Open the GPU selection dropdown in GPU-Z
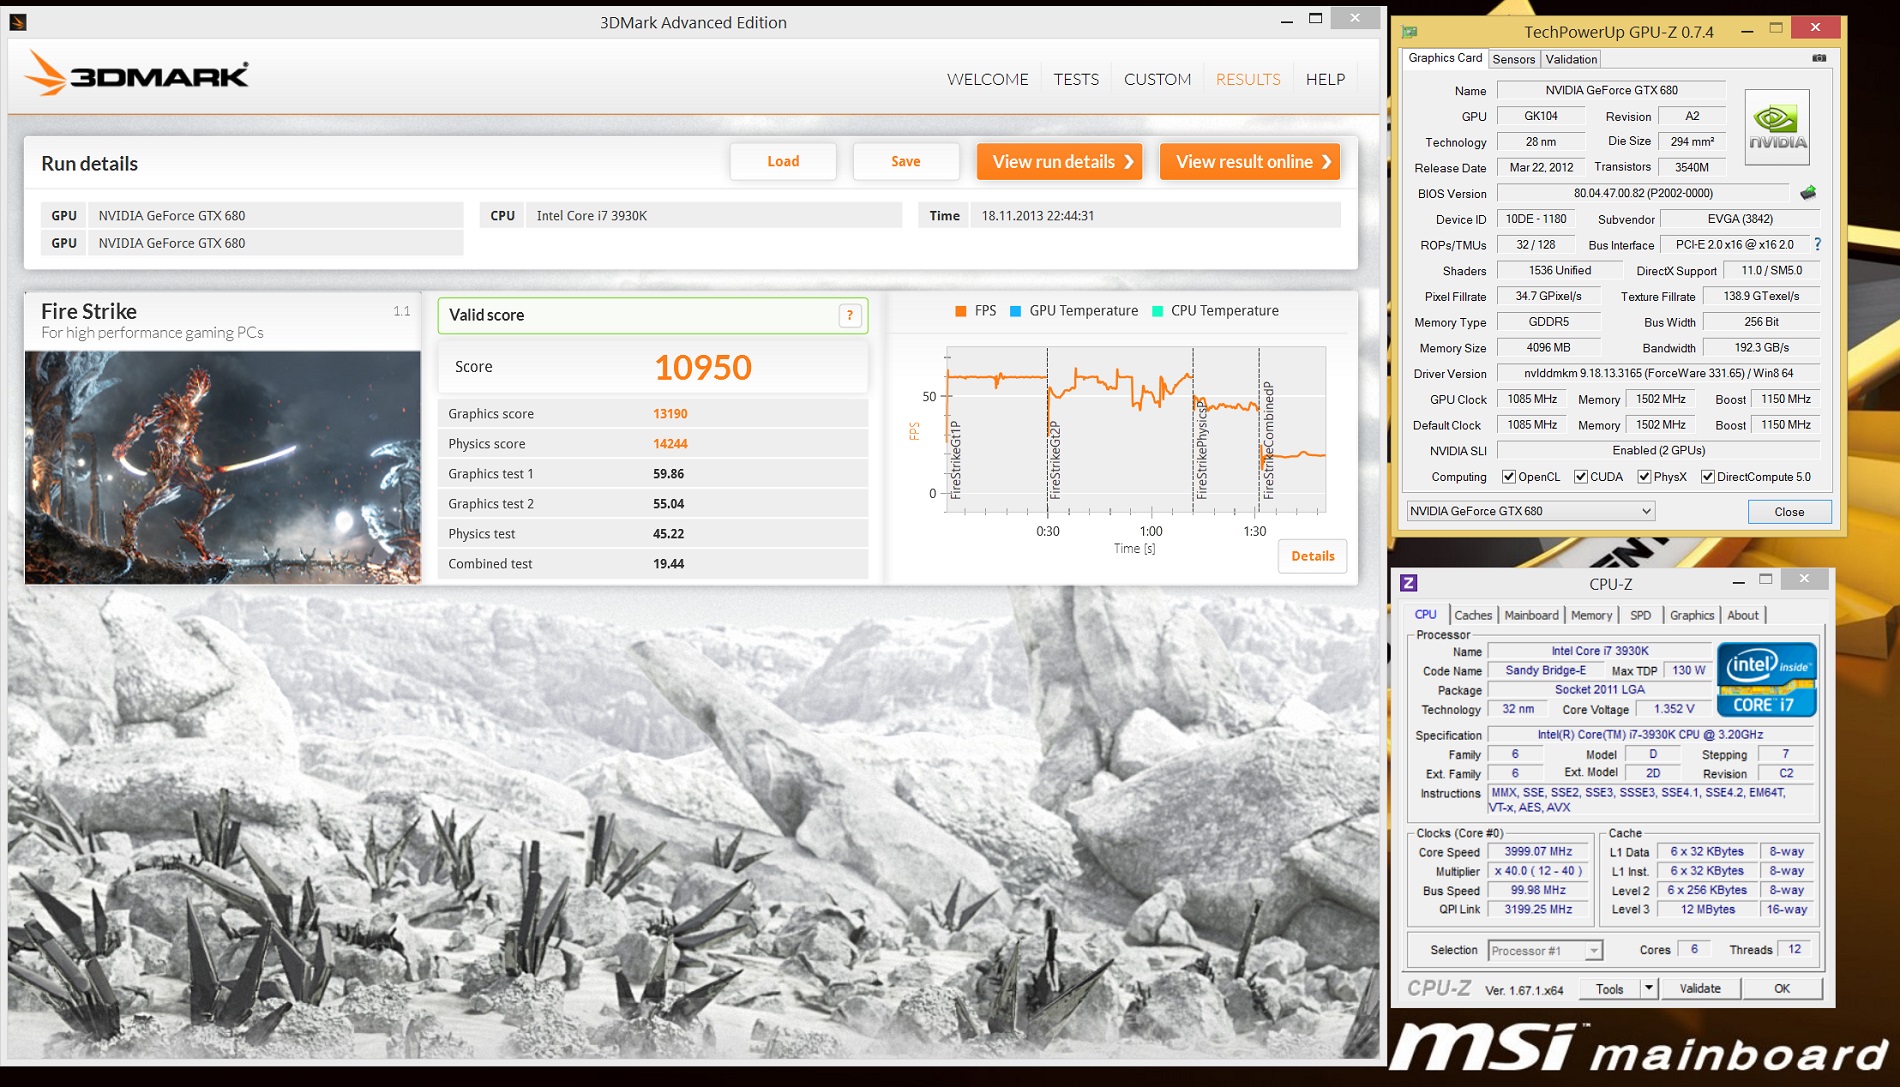The image size is (1900, 1087). (1530, 511)
